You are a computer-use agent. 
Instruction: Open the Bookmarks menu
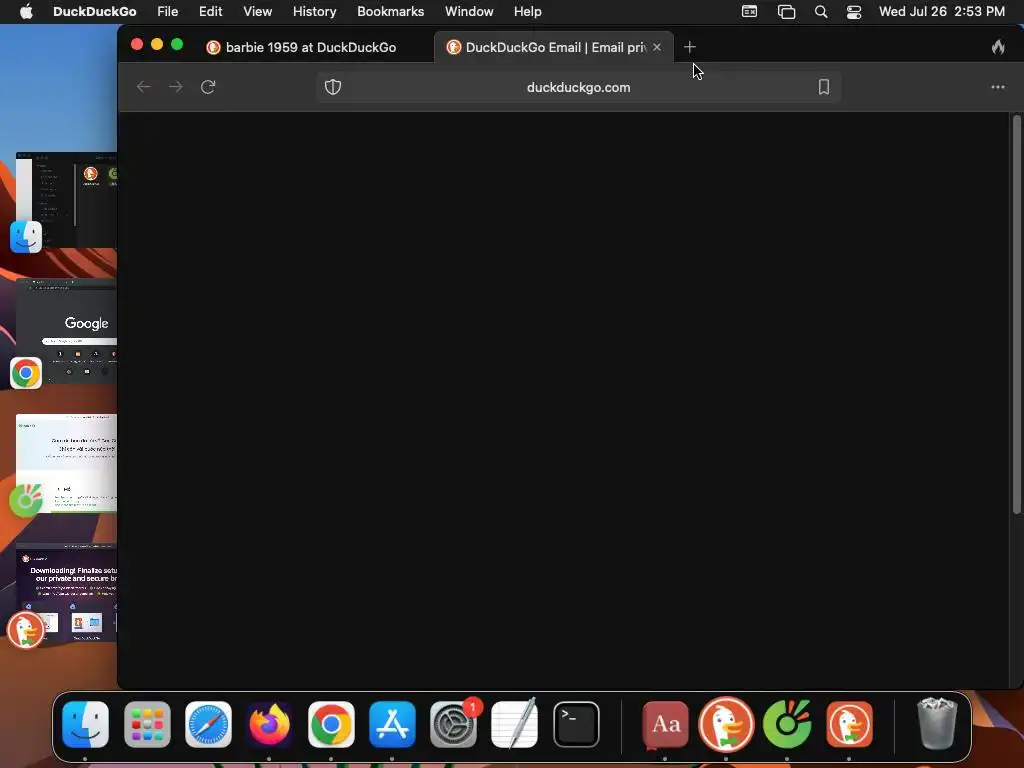pyautogui.click(x=391, y=11)
